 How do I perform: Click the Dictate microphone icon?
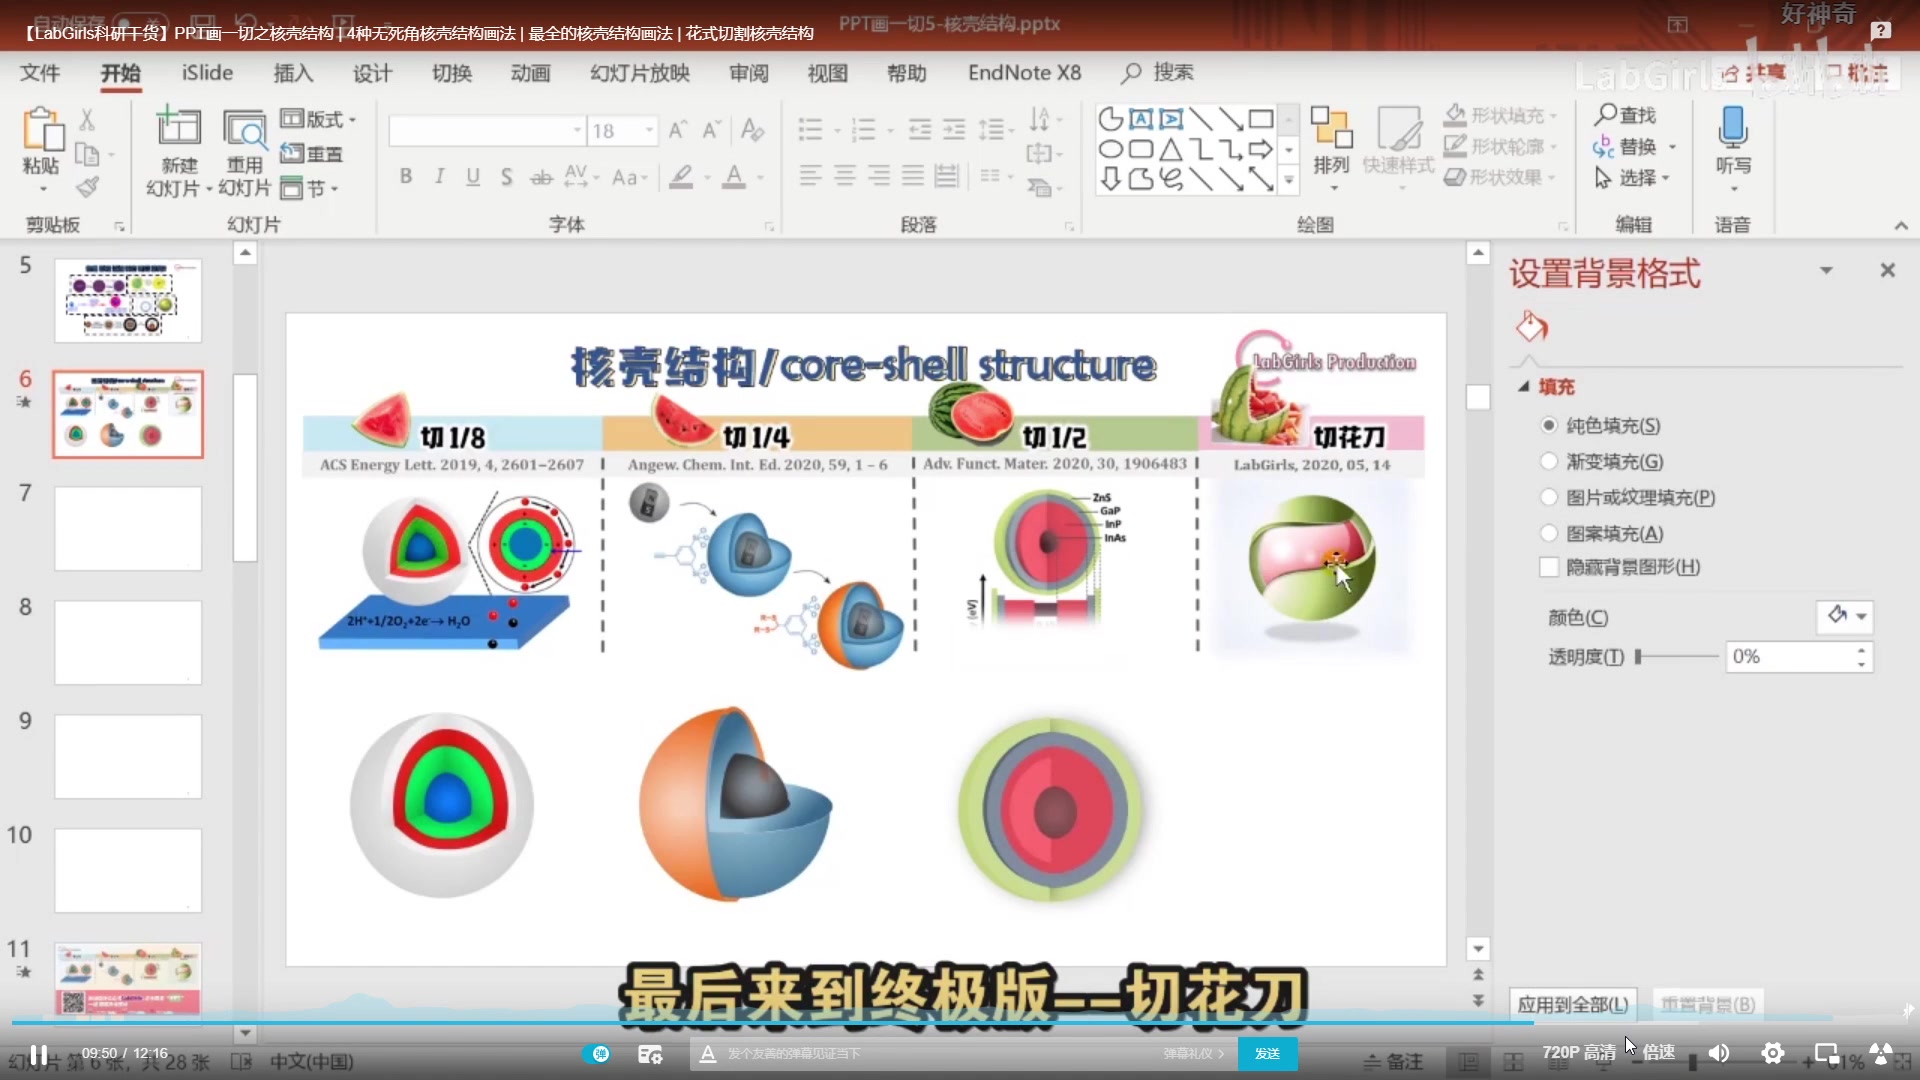tap(1733, 128)
